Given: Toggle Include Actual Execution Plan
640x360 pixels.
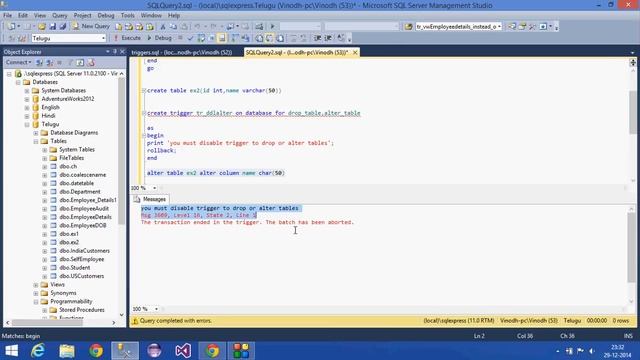Looking at the screenshot, I should click(235, 38).
